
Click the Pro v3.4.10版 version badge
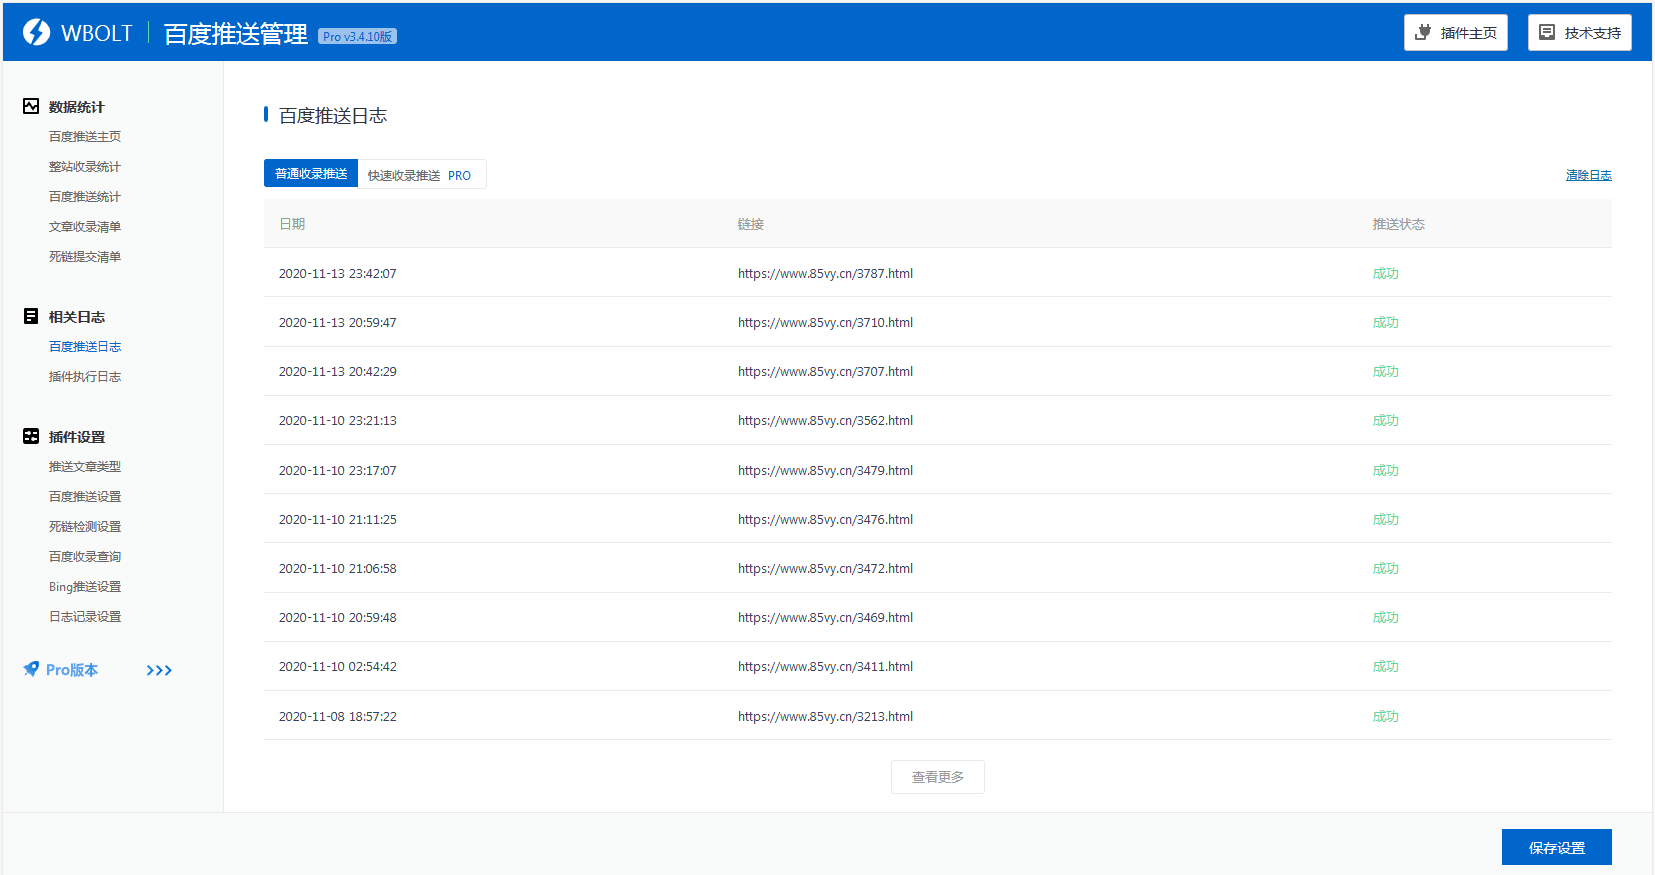357,36
